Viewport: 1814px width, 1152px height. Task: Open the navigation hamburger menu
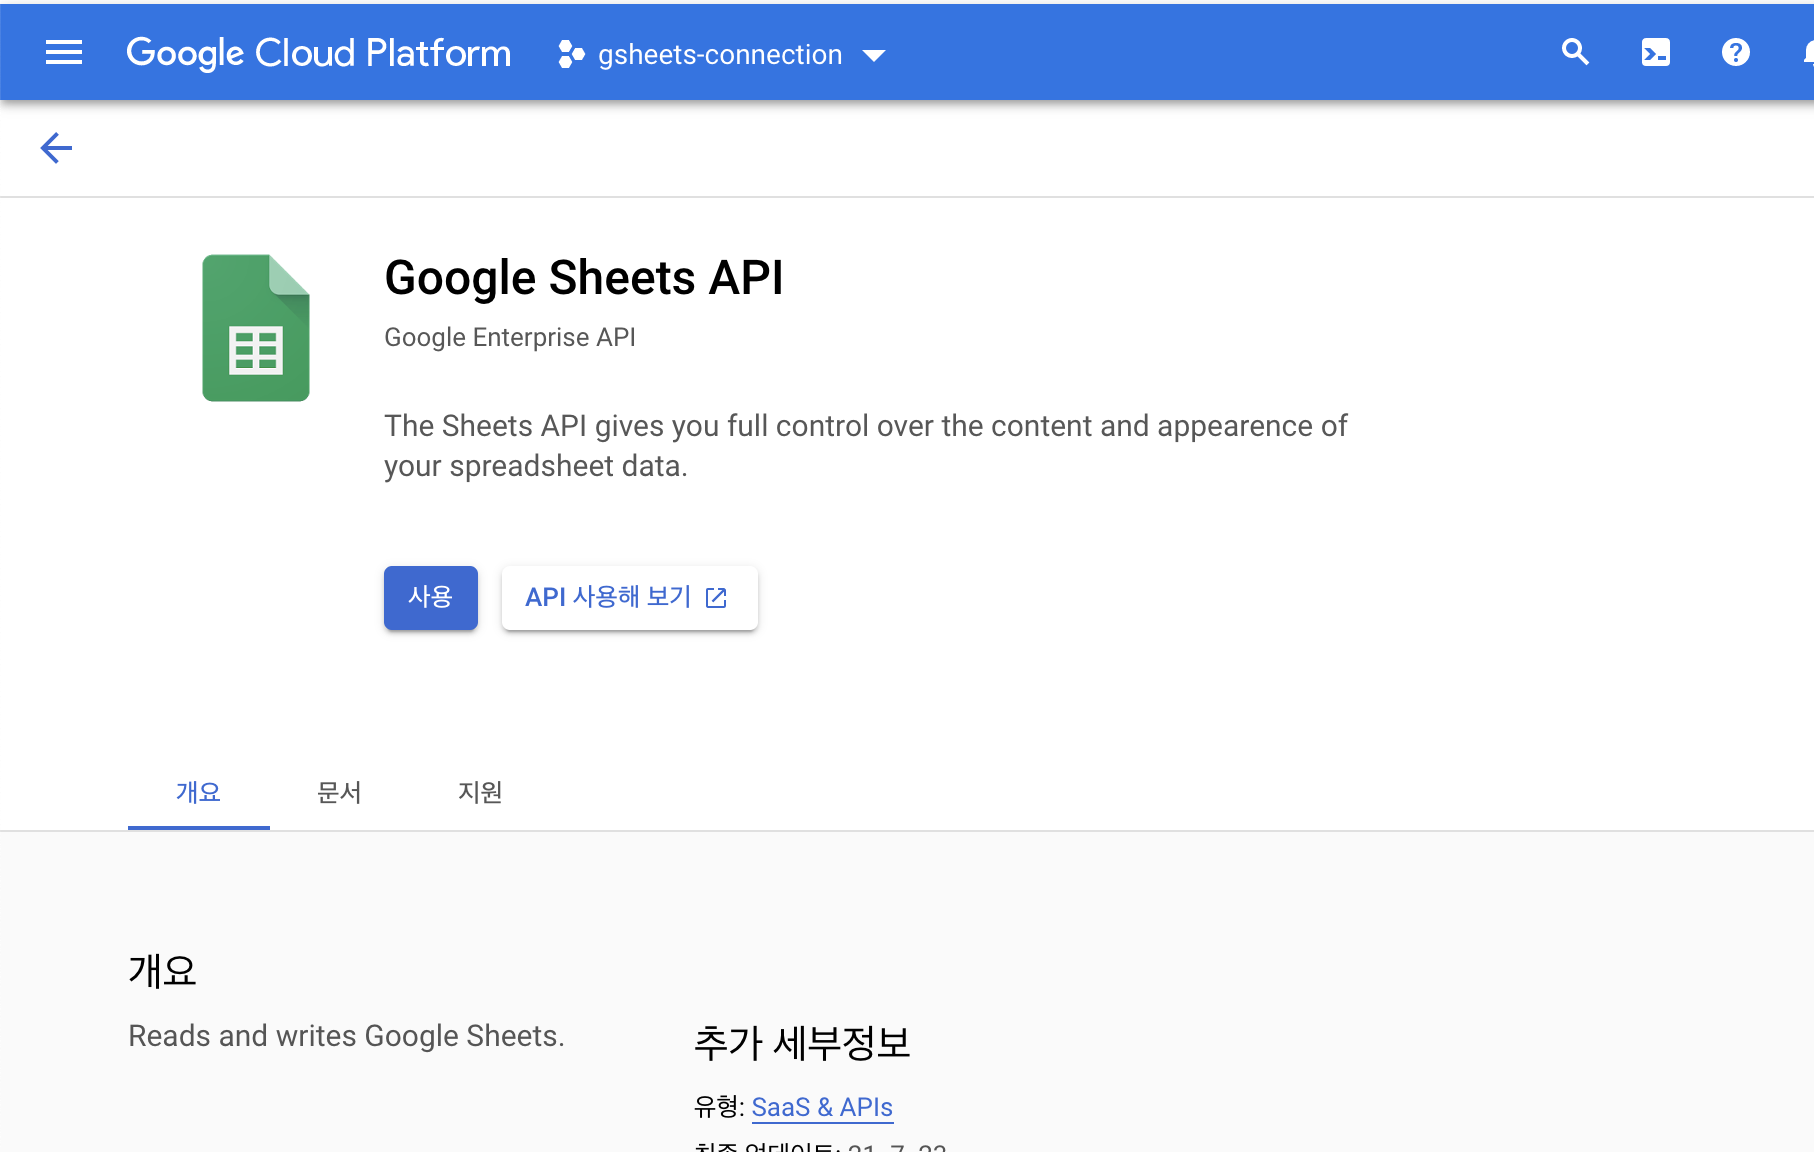(x=63, y=52)
